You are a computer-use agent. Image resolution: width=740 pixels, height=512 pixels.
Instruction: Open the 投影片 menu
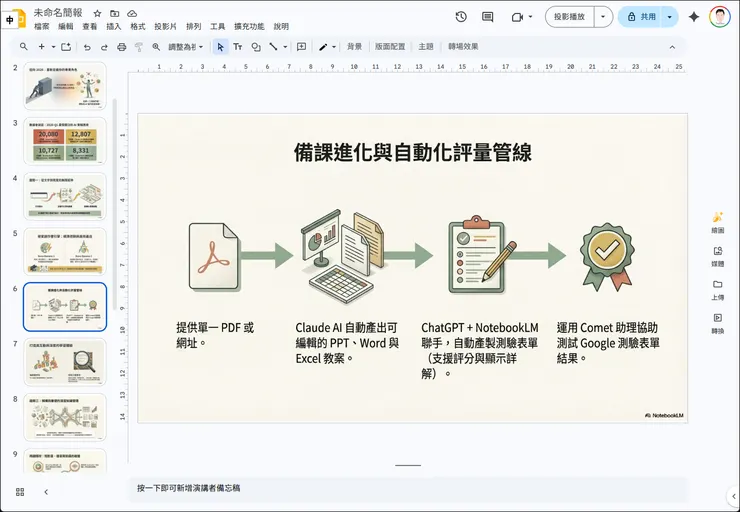tap(166, 27)
